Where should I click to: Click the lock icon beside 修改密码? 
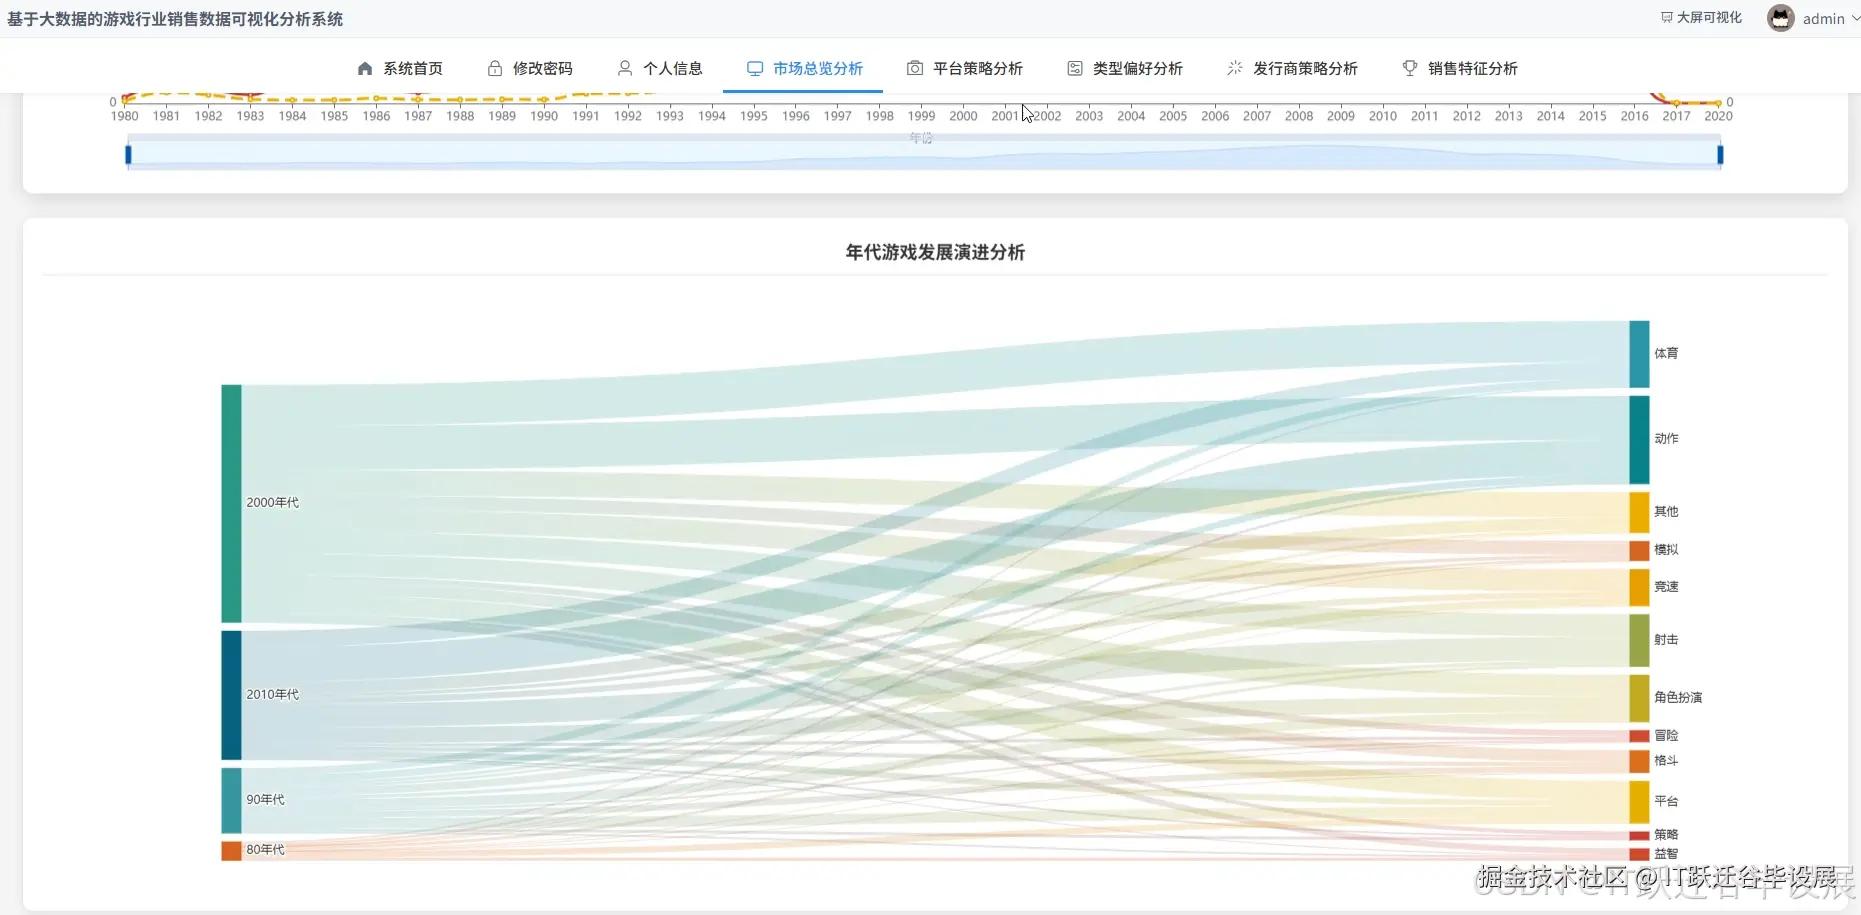(495, 68)
